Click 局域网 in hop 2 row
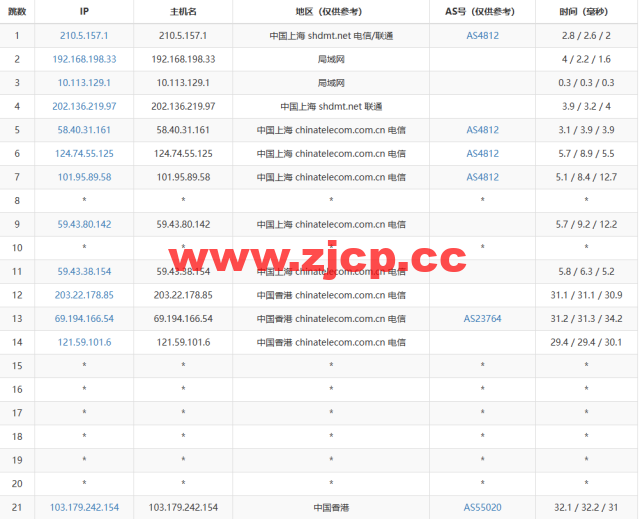 331,59
